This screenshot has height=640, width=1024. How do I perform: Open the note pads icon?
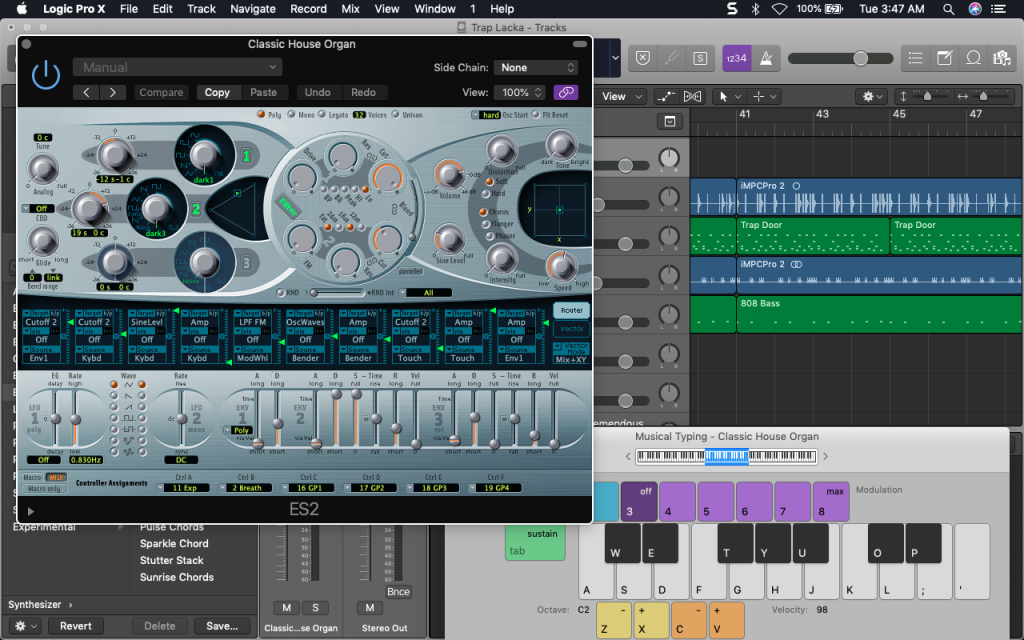pyautogui.click(x=944, y=58)
